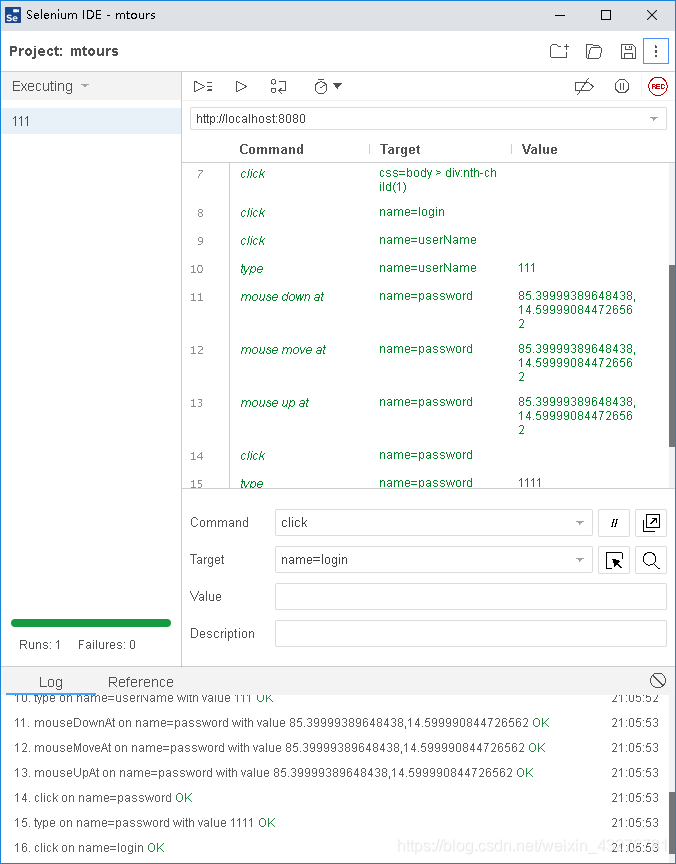Screen dimensions: 676x864
Task: Step over the current command
Action: (x=278, y=87)
